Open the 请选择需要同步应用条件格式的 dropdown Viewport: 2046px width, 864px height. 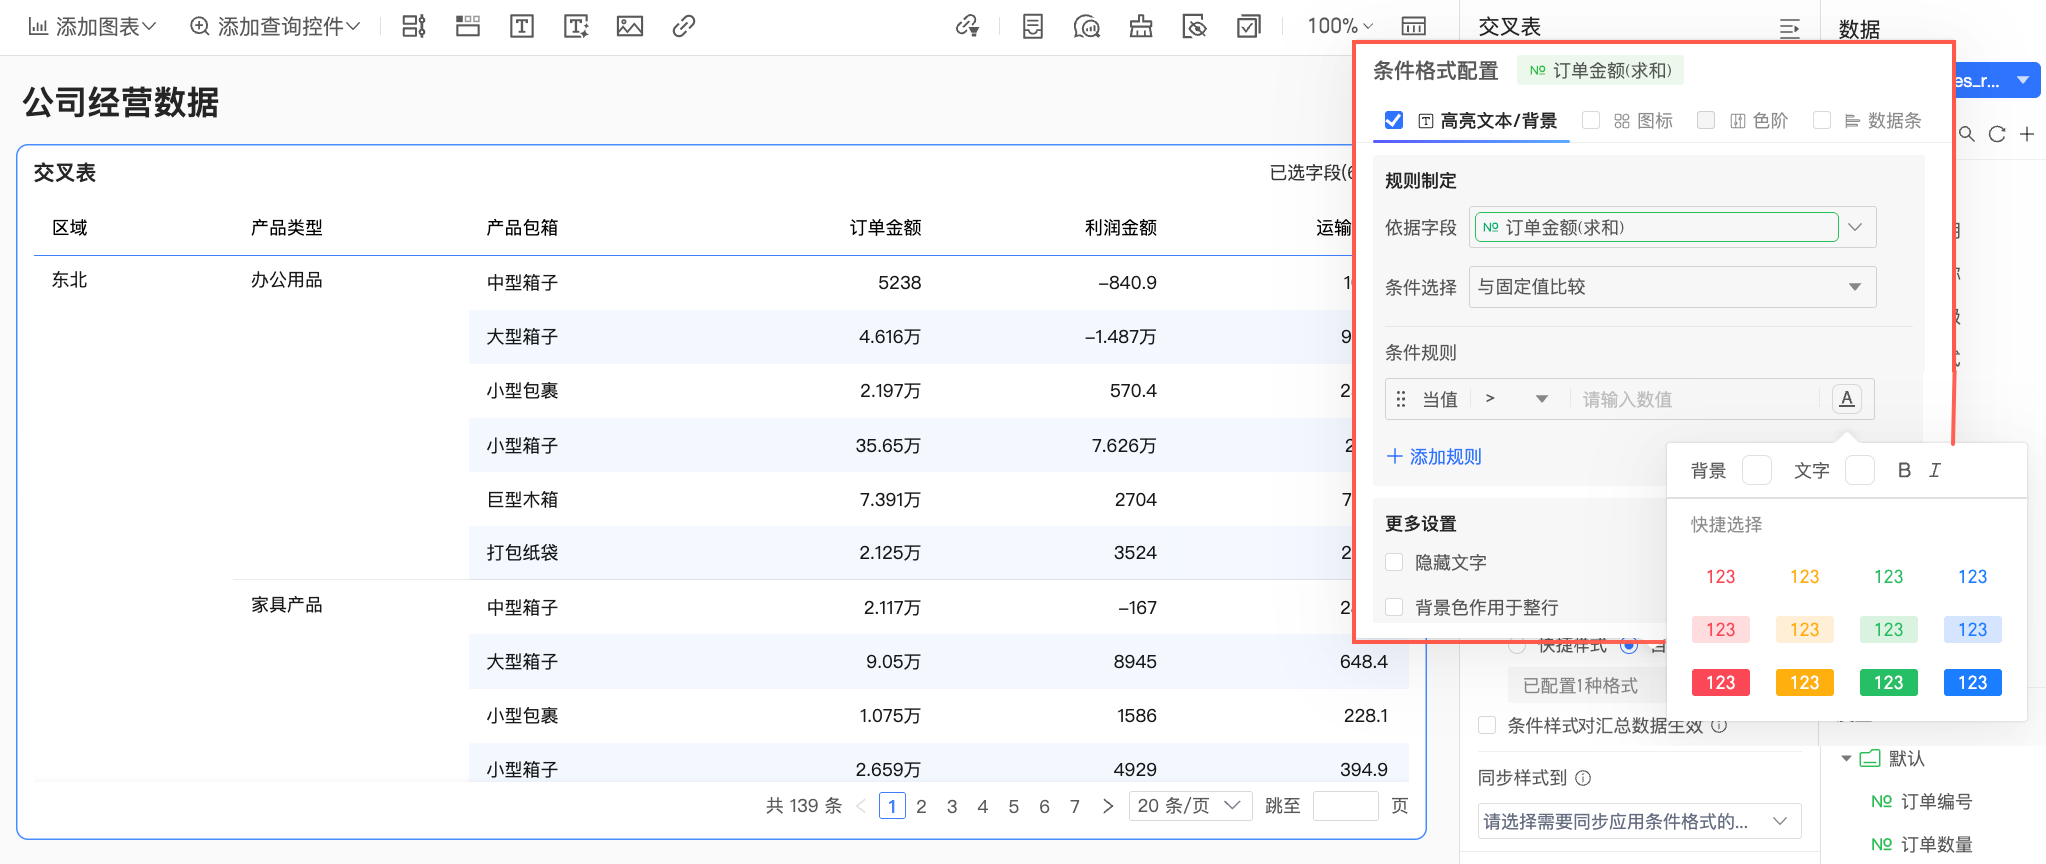click(x=1639, y=822)
